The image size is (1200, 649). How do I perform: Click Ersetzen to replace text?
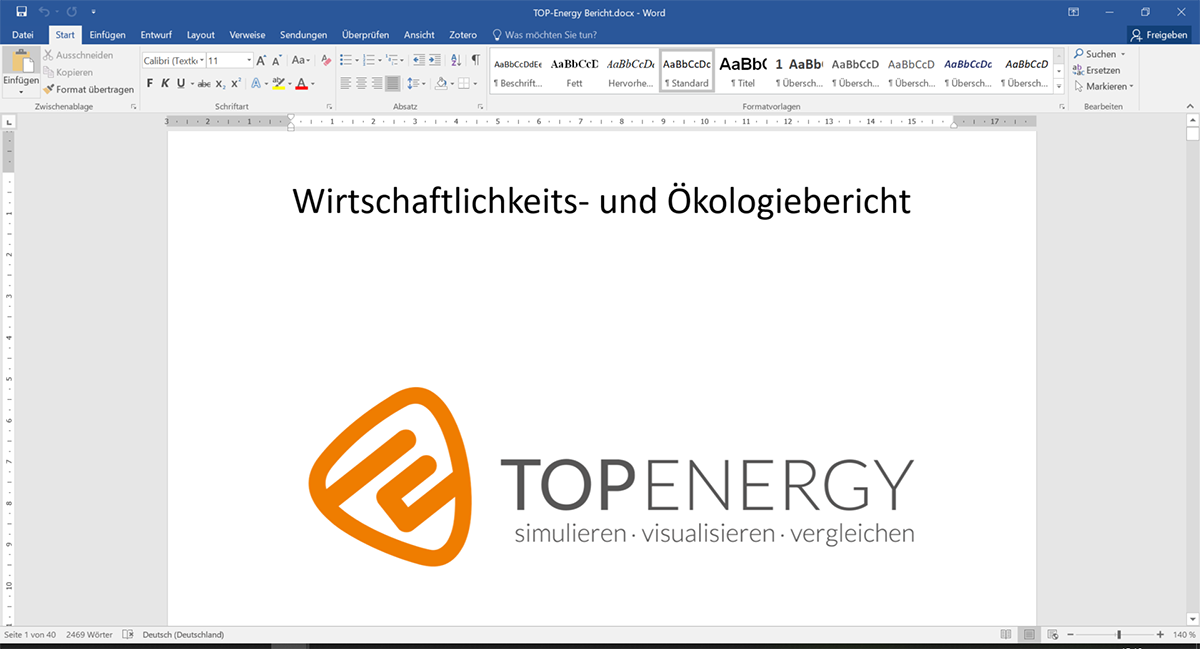[1096, 70]
